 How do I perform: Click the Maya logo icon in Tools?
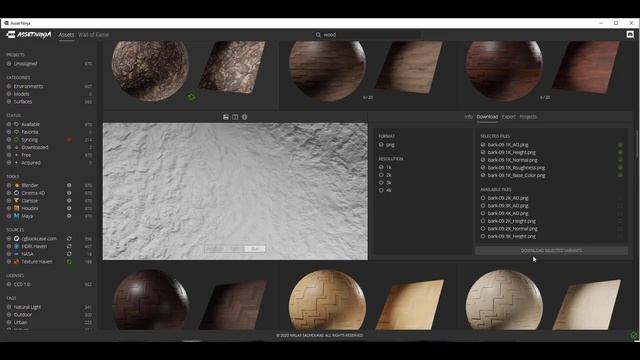click(x=17, y=216)
